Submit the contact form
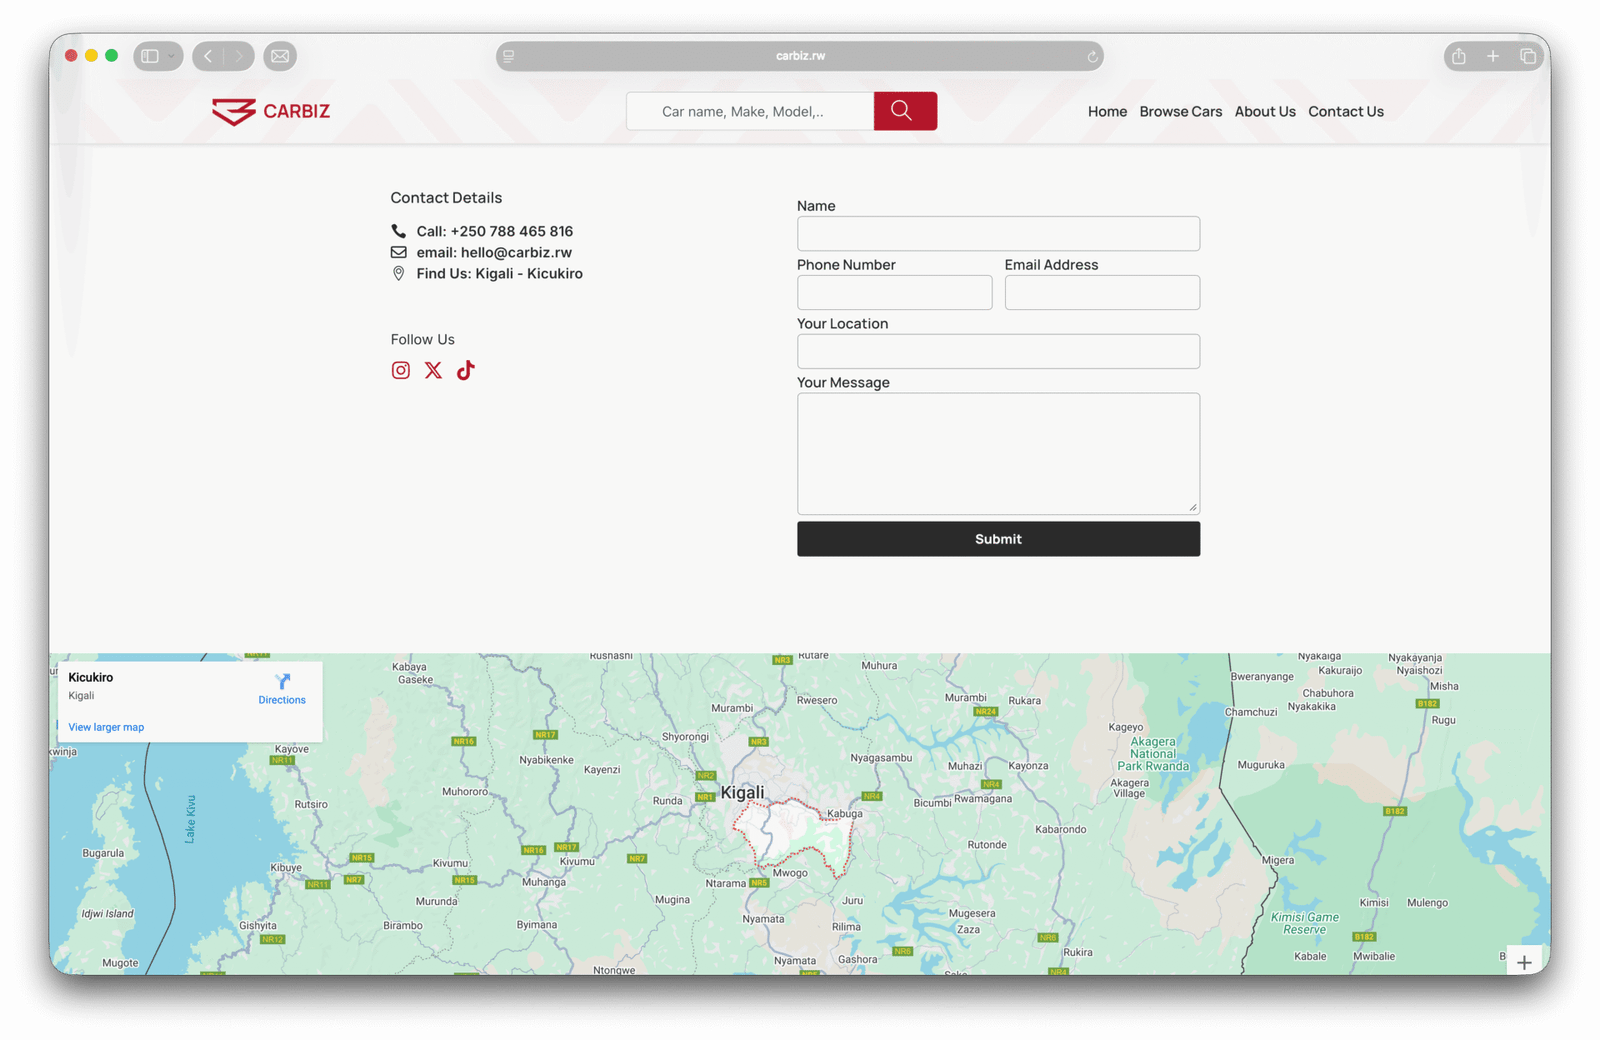 998,539
